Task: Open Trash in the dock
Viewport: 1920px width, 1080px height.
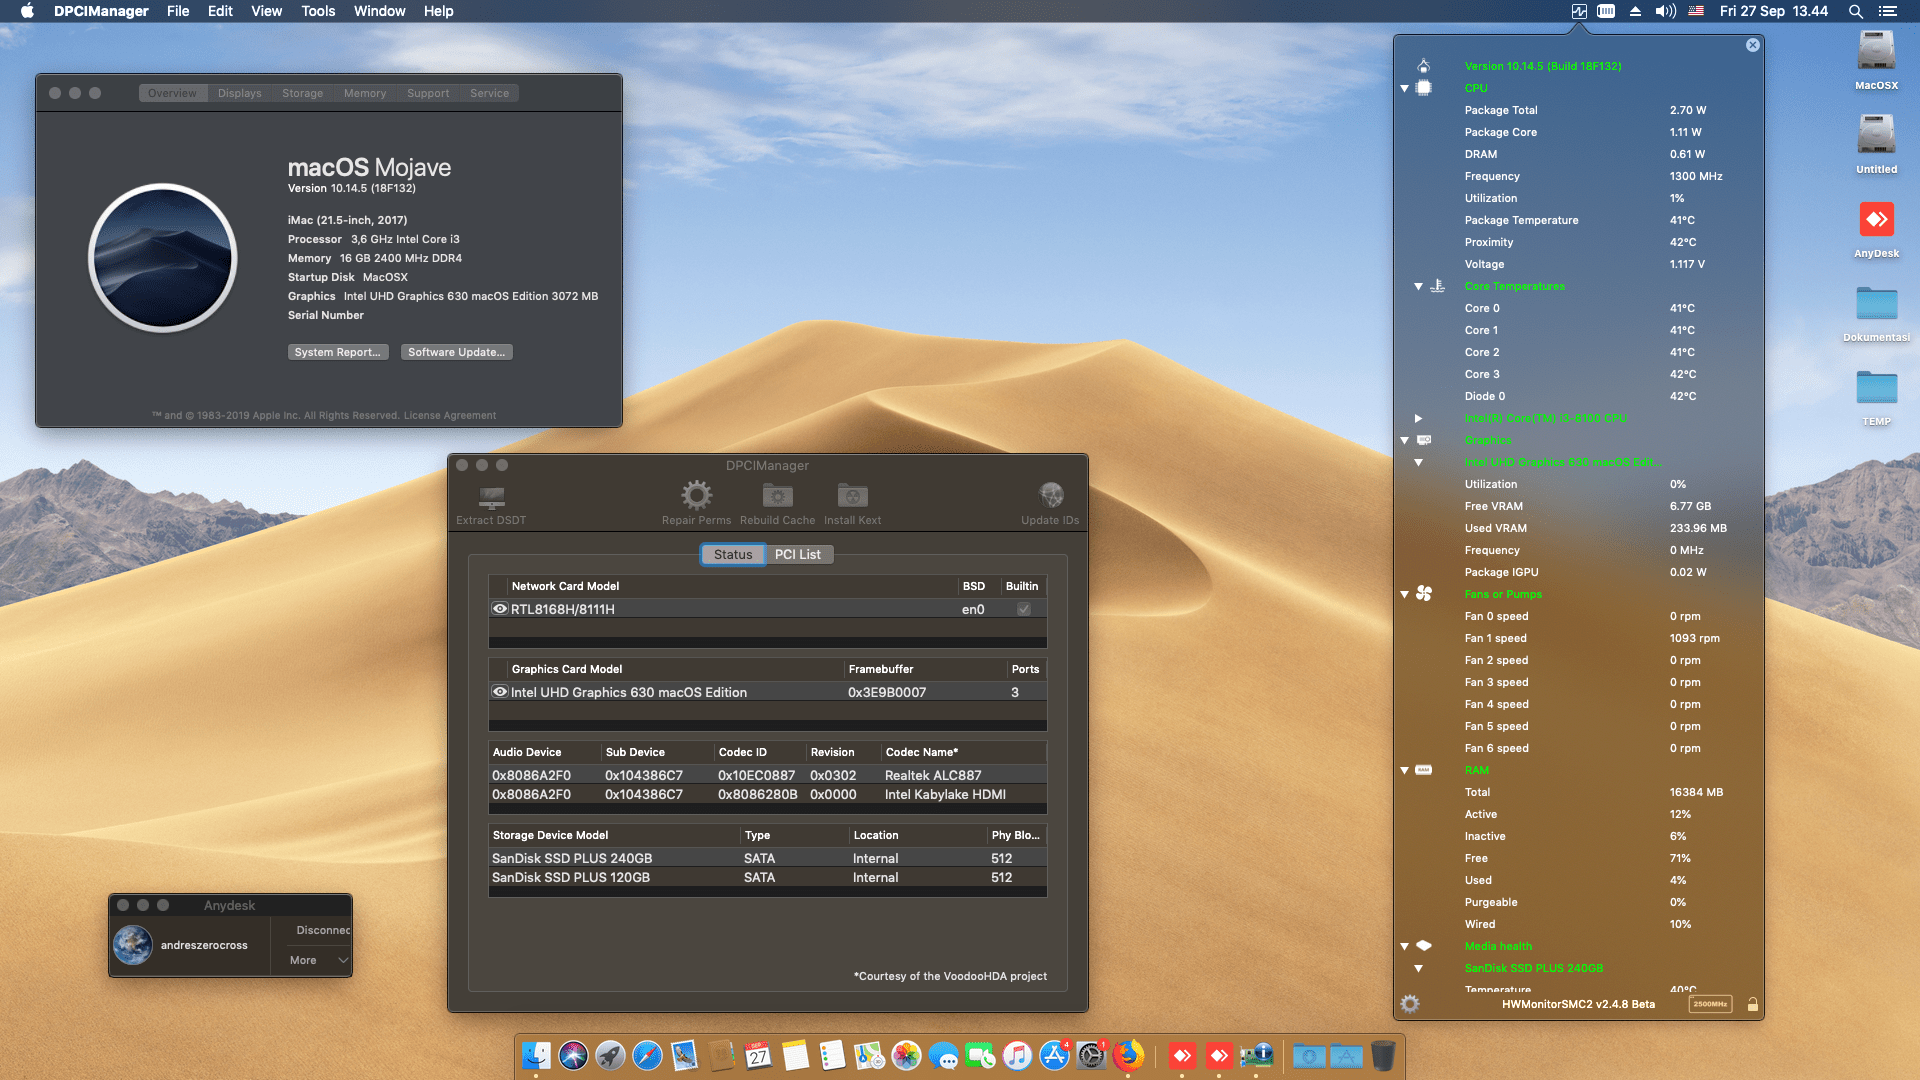Action: (x=1383, y=1055)
